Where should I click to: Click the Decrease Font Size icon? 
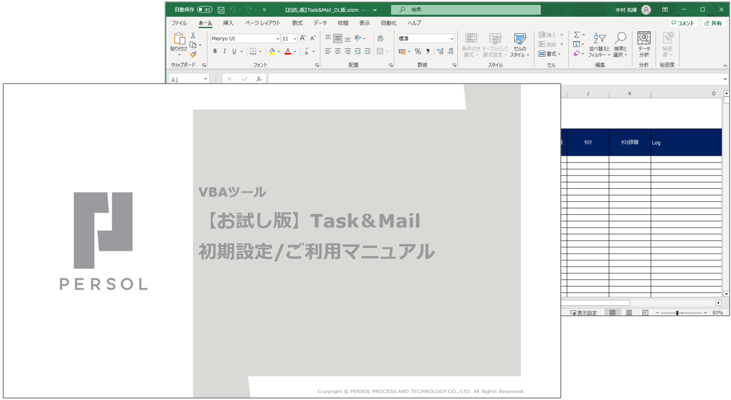pyautogui.click(x=313, y=38)
